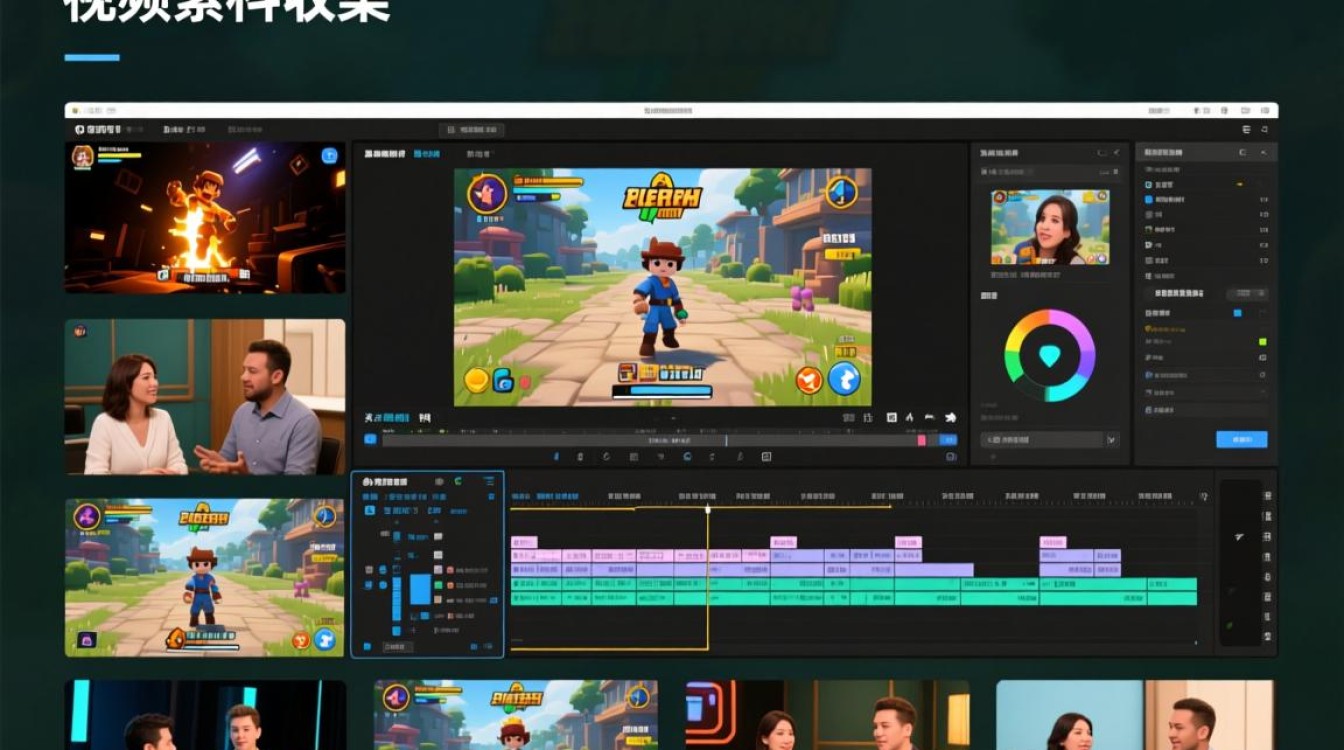Select the two-person interview clip thumbnail
Image resolution: width=1344 pixels, height=750 pixels.
pos(205,397)
